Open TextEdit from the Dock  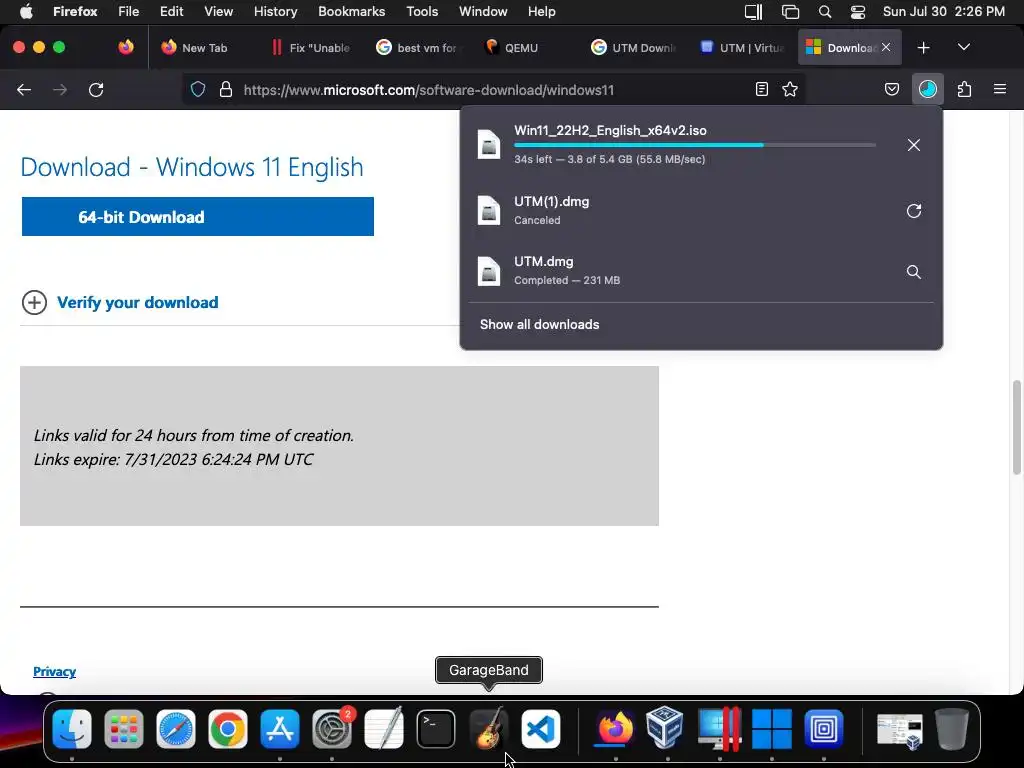coord(383,728)
